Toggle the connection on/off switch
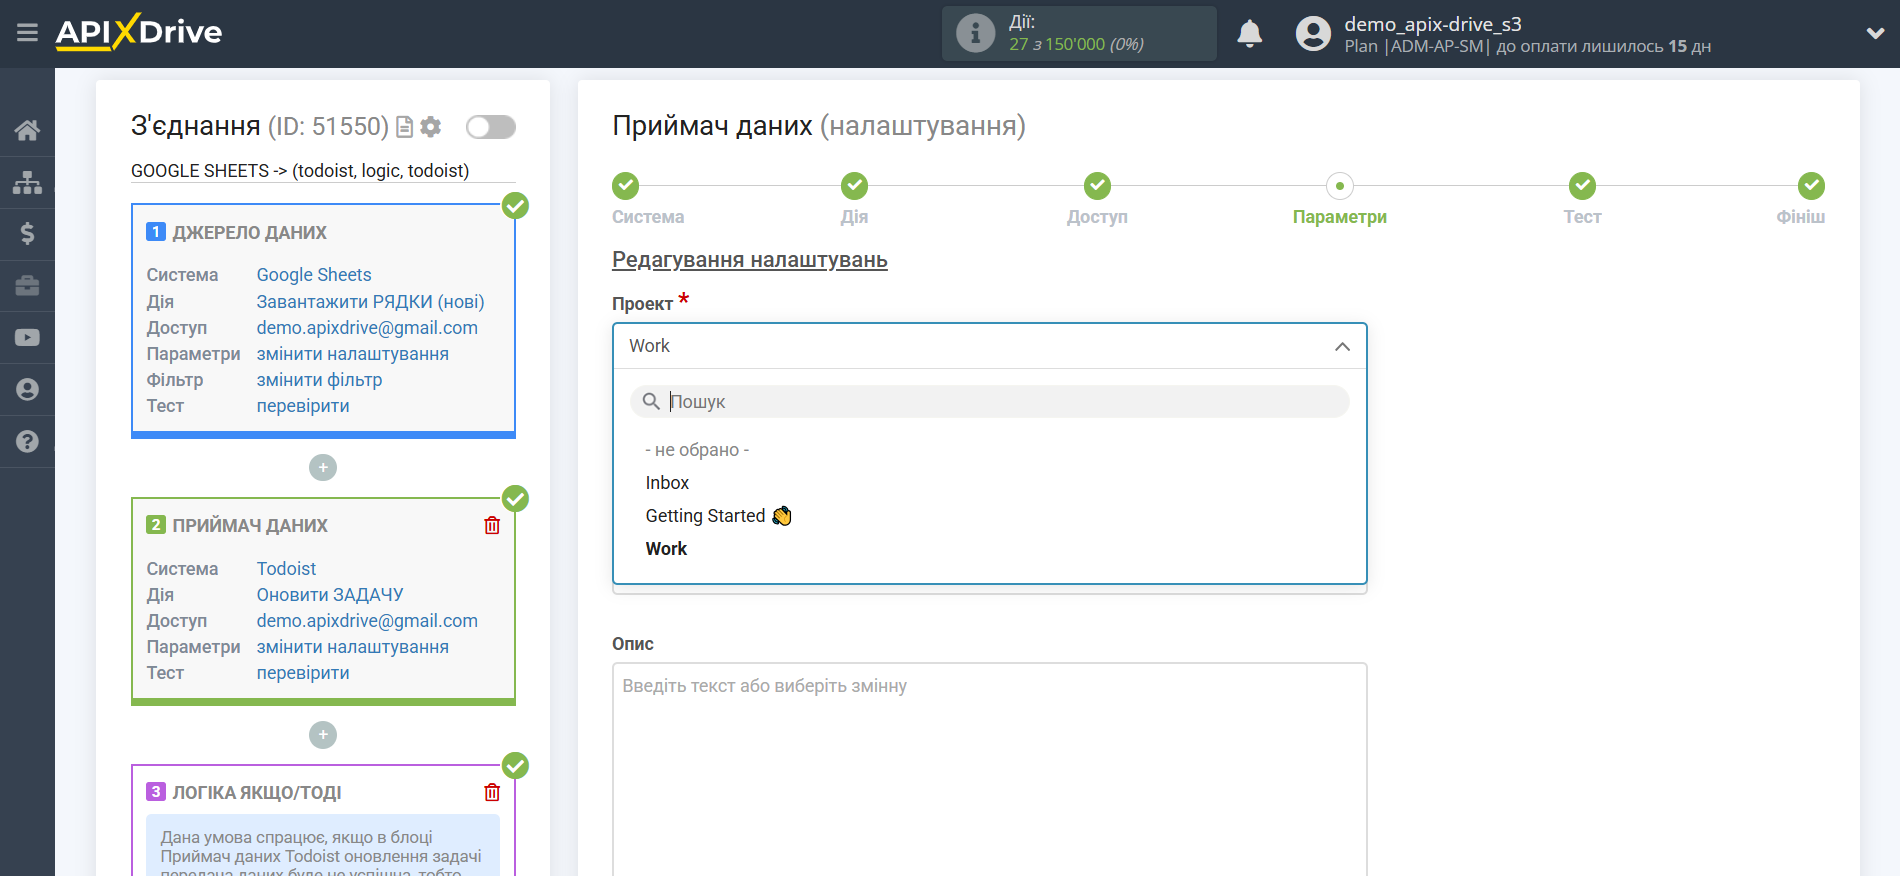The width and height of the screenshot is (1900, 876). tap(490, 127)
